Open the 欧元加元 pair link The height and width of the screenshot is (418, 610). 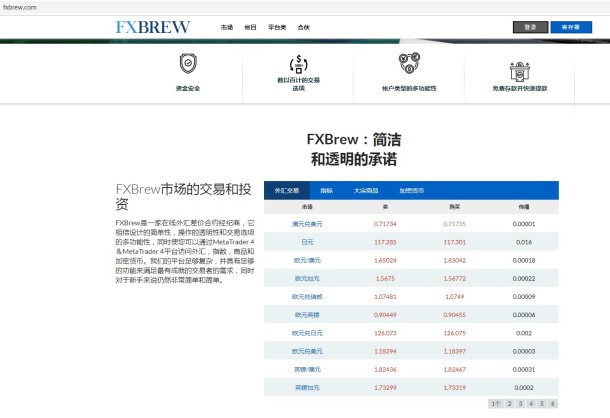307,279
